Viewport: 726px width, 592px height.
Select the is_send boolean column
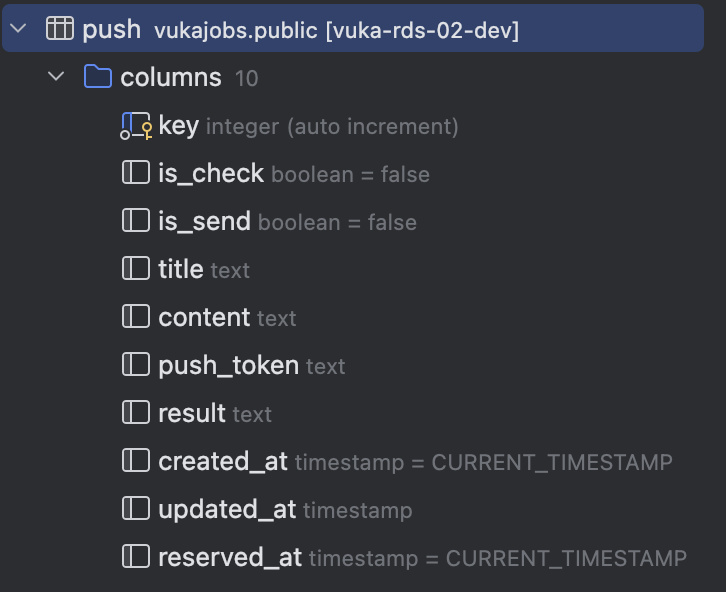(204, 221)
